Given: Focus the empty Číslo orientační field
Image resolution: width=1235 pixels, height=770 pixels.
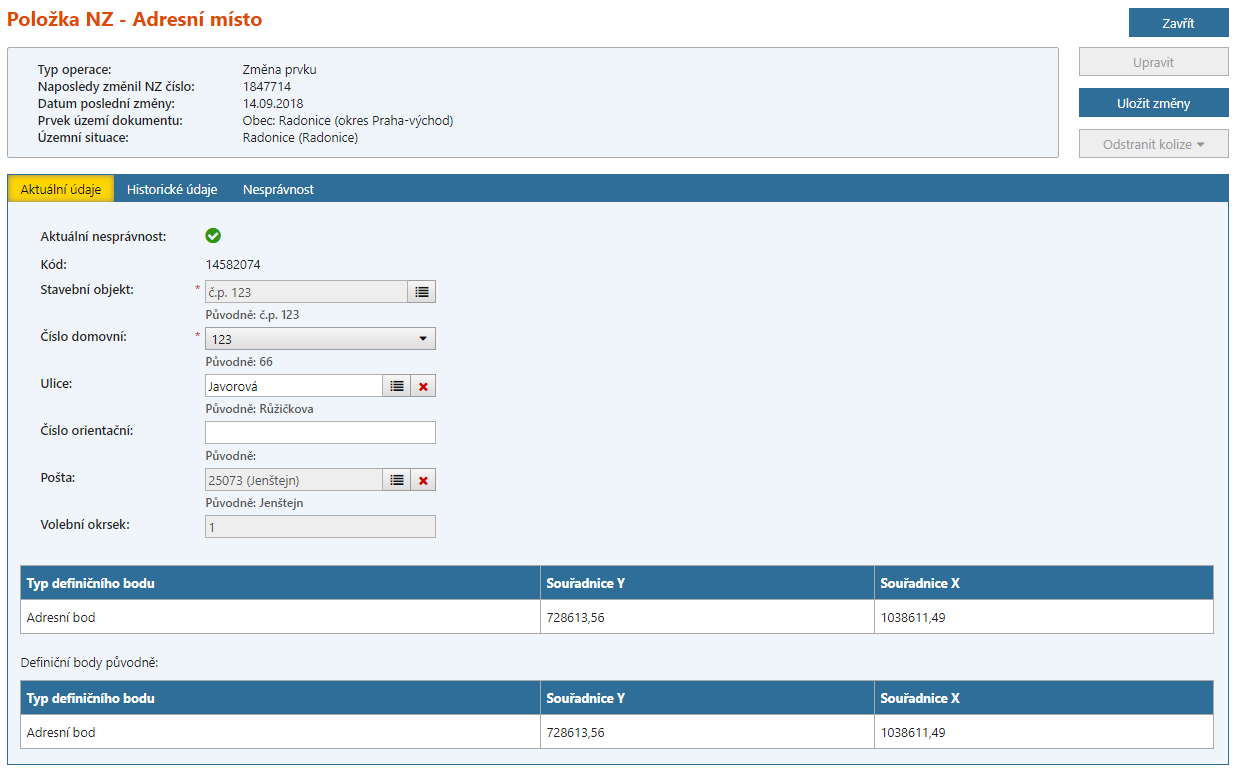Looking at the screenshot, I should point(320,432).
